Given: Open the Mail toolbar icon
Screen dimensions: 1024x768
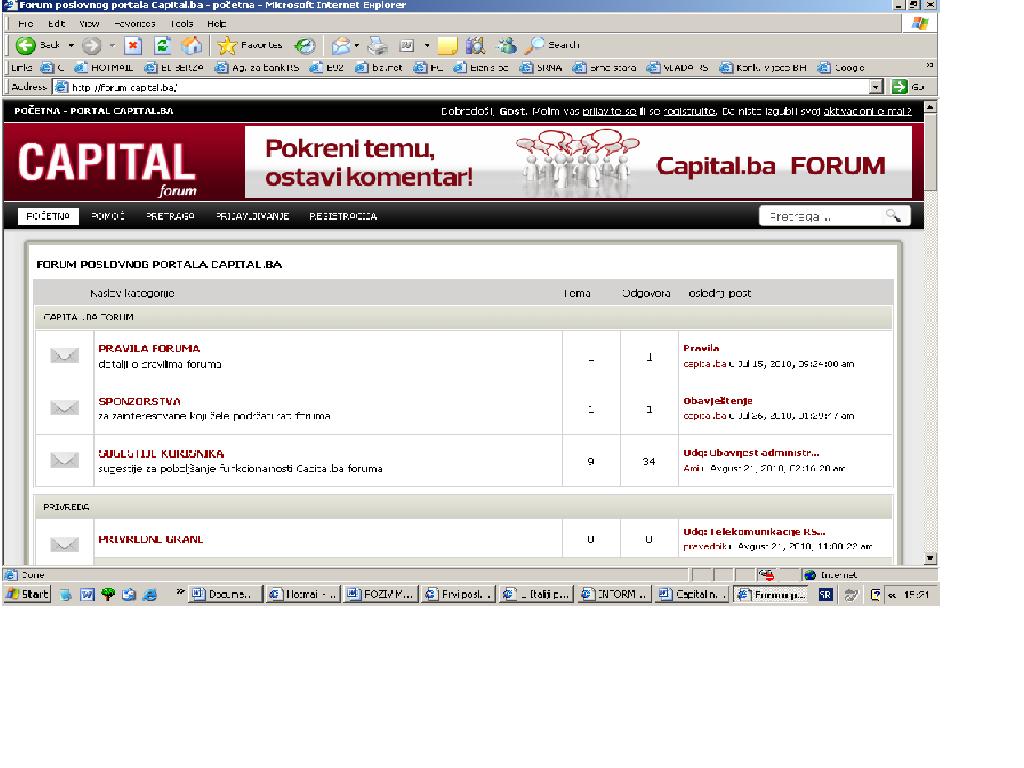Looking at the screenshot, I should coord(341,45).
